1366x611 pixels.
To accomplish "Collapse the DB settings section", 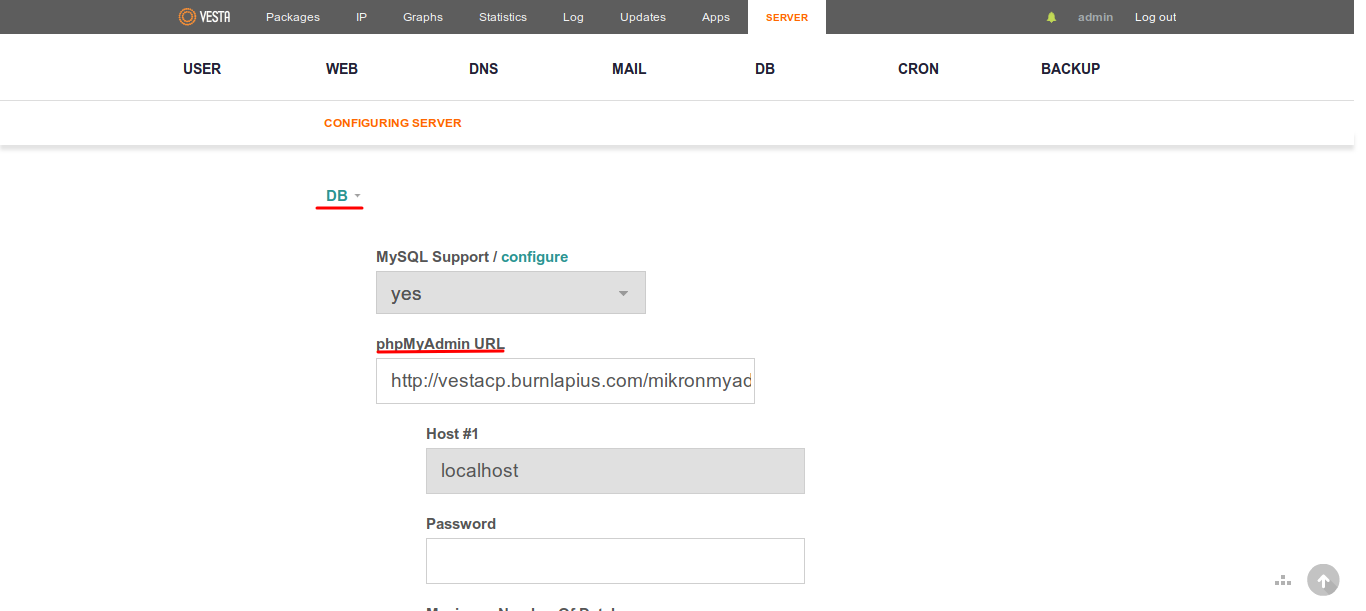I will click(342, 196).
